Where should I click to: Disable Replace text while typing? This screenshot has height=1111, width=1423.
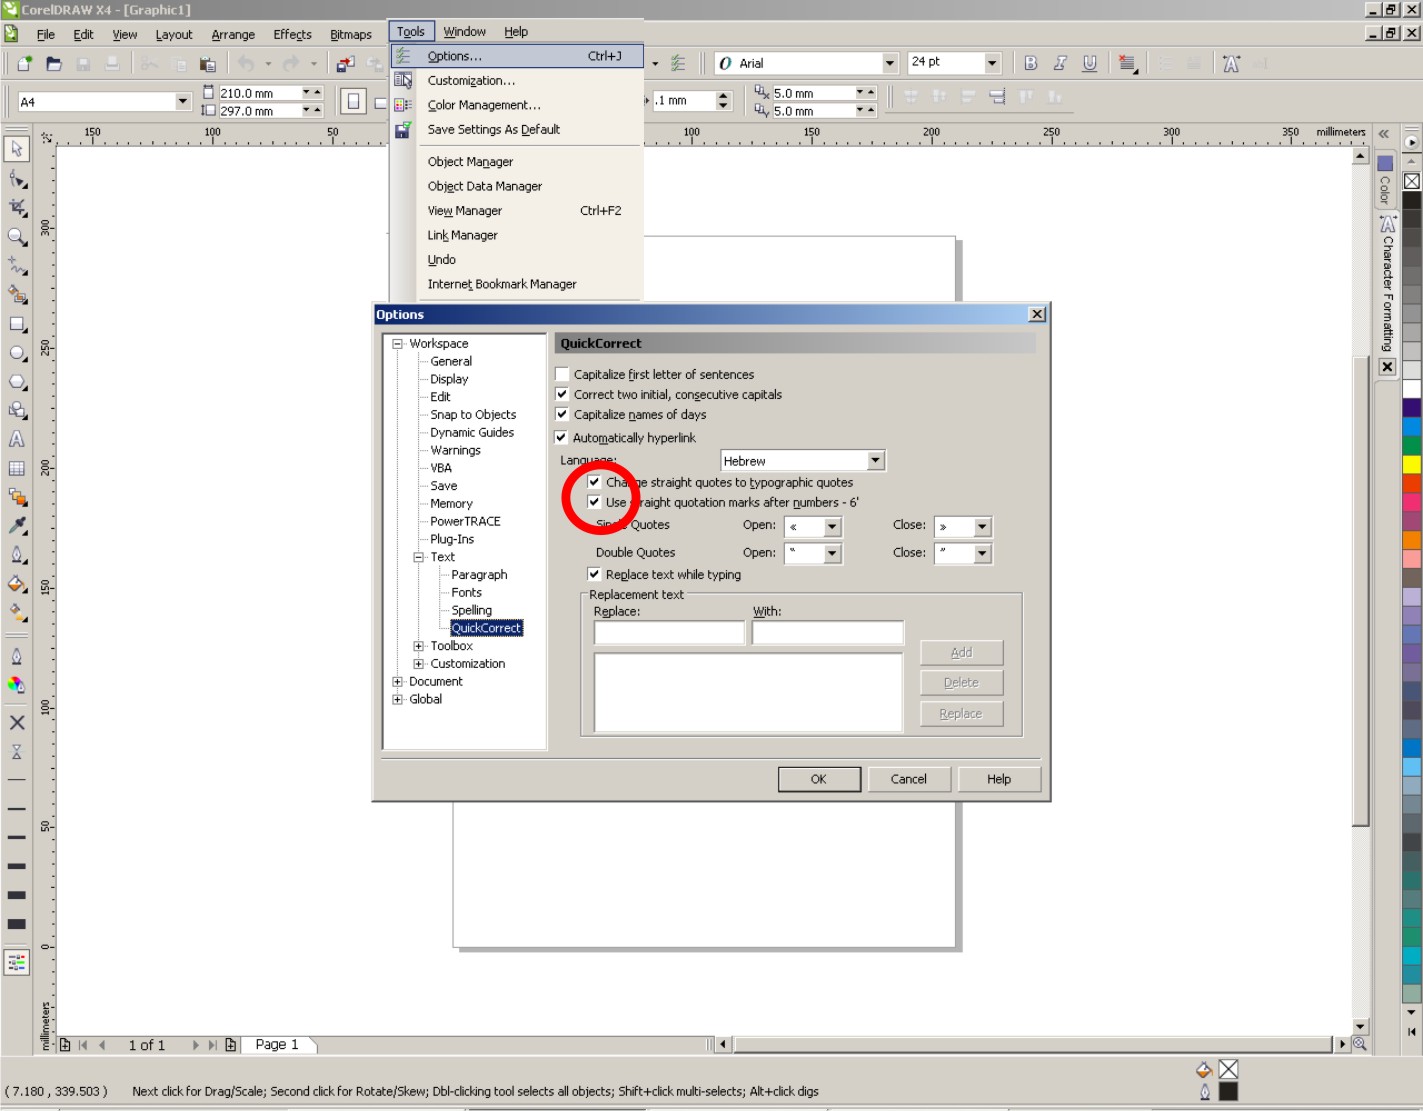coord(594,574)
